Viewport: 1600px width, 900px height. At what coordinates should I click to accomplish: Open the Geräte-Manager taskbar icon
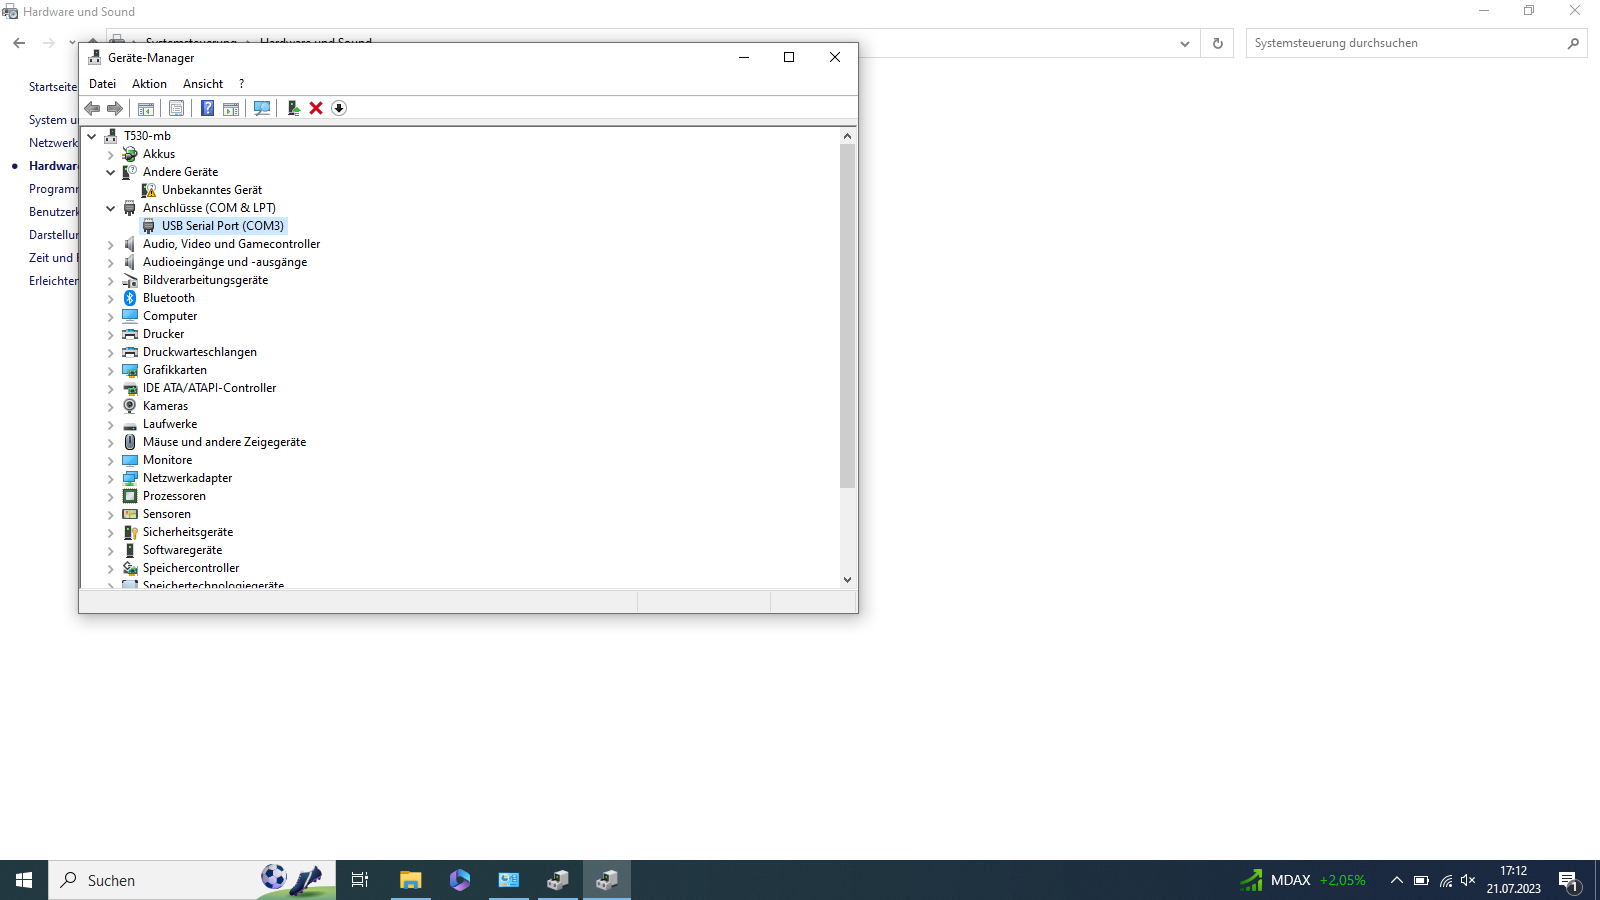(x=607, y=880)
